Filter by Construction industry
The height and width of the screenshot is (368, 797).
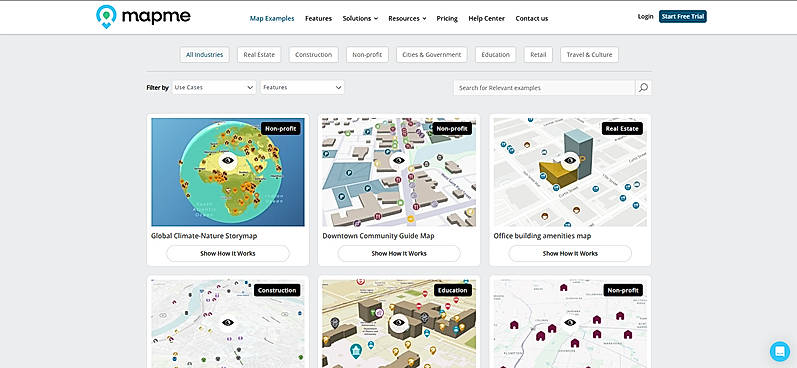(x=314, y=55)
